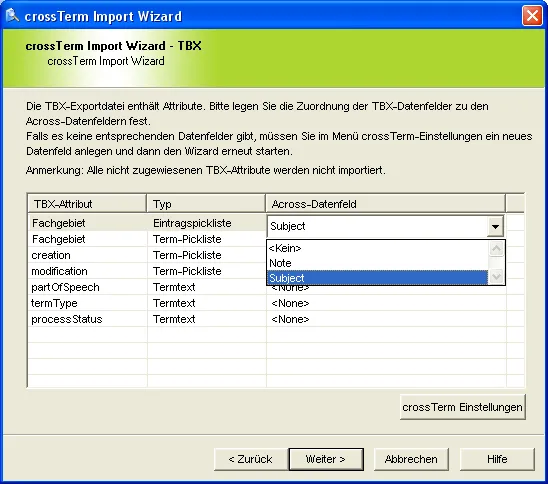Open help with the Hilfe button
This screenshot has width=548, height=484.
[x=497, y=459]
